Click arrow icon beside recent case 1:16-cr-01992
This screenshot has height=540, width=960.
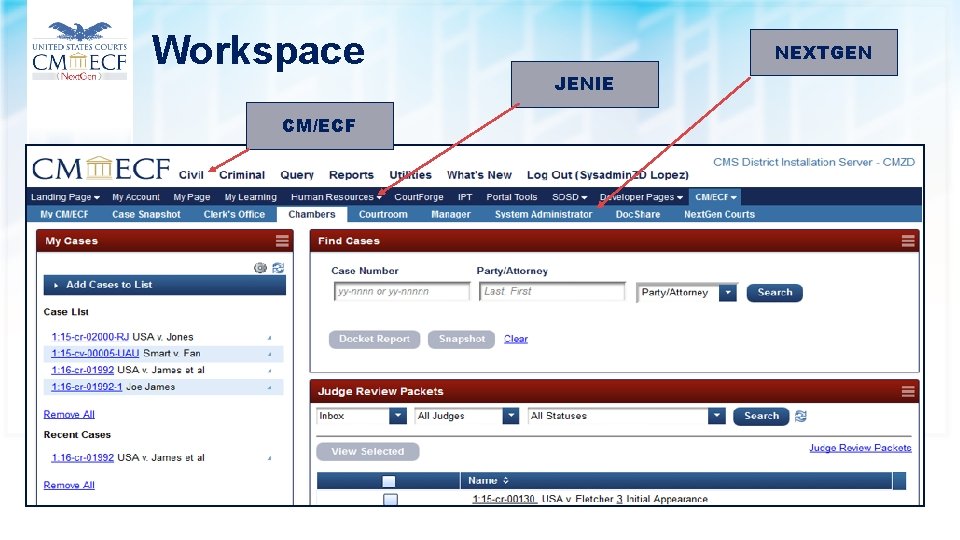point(269,458)
